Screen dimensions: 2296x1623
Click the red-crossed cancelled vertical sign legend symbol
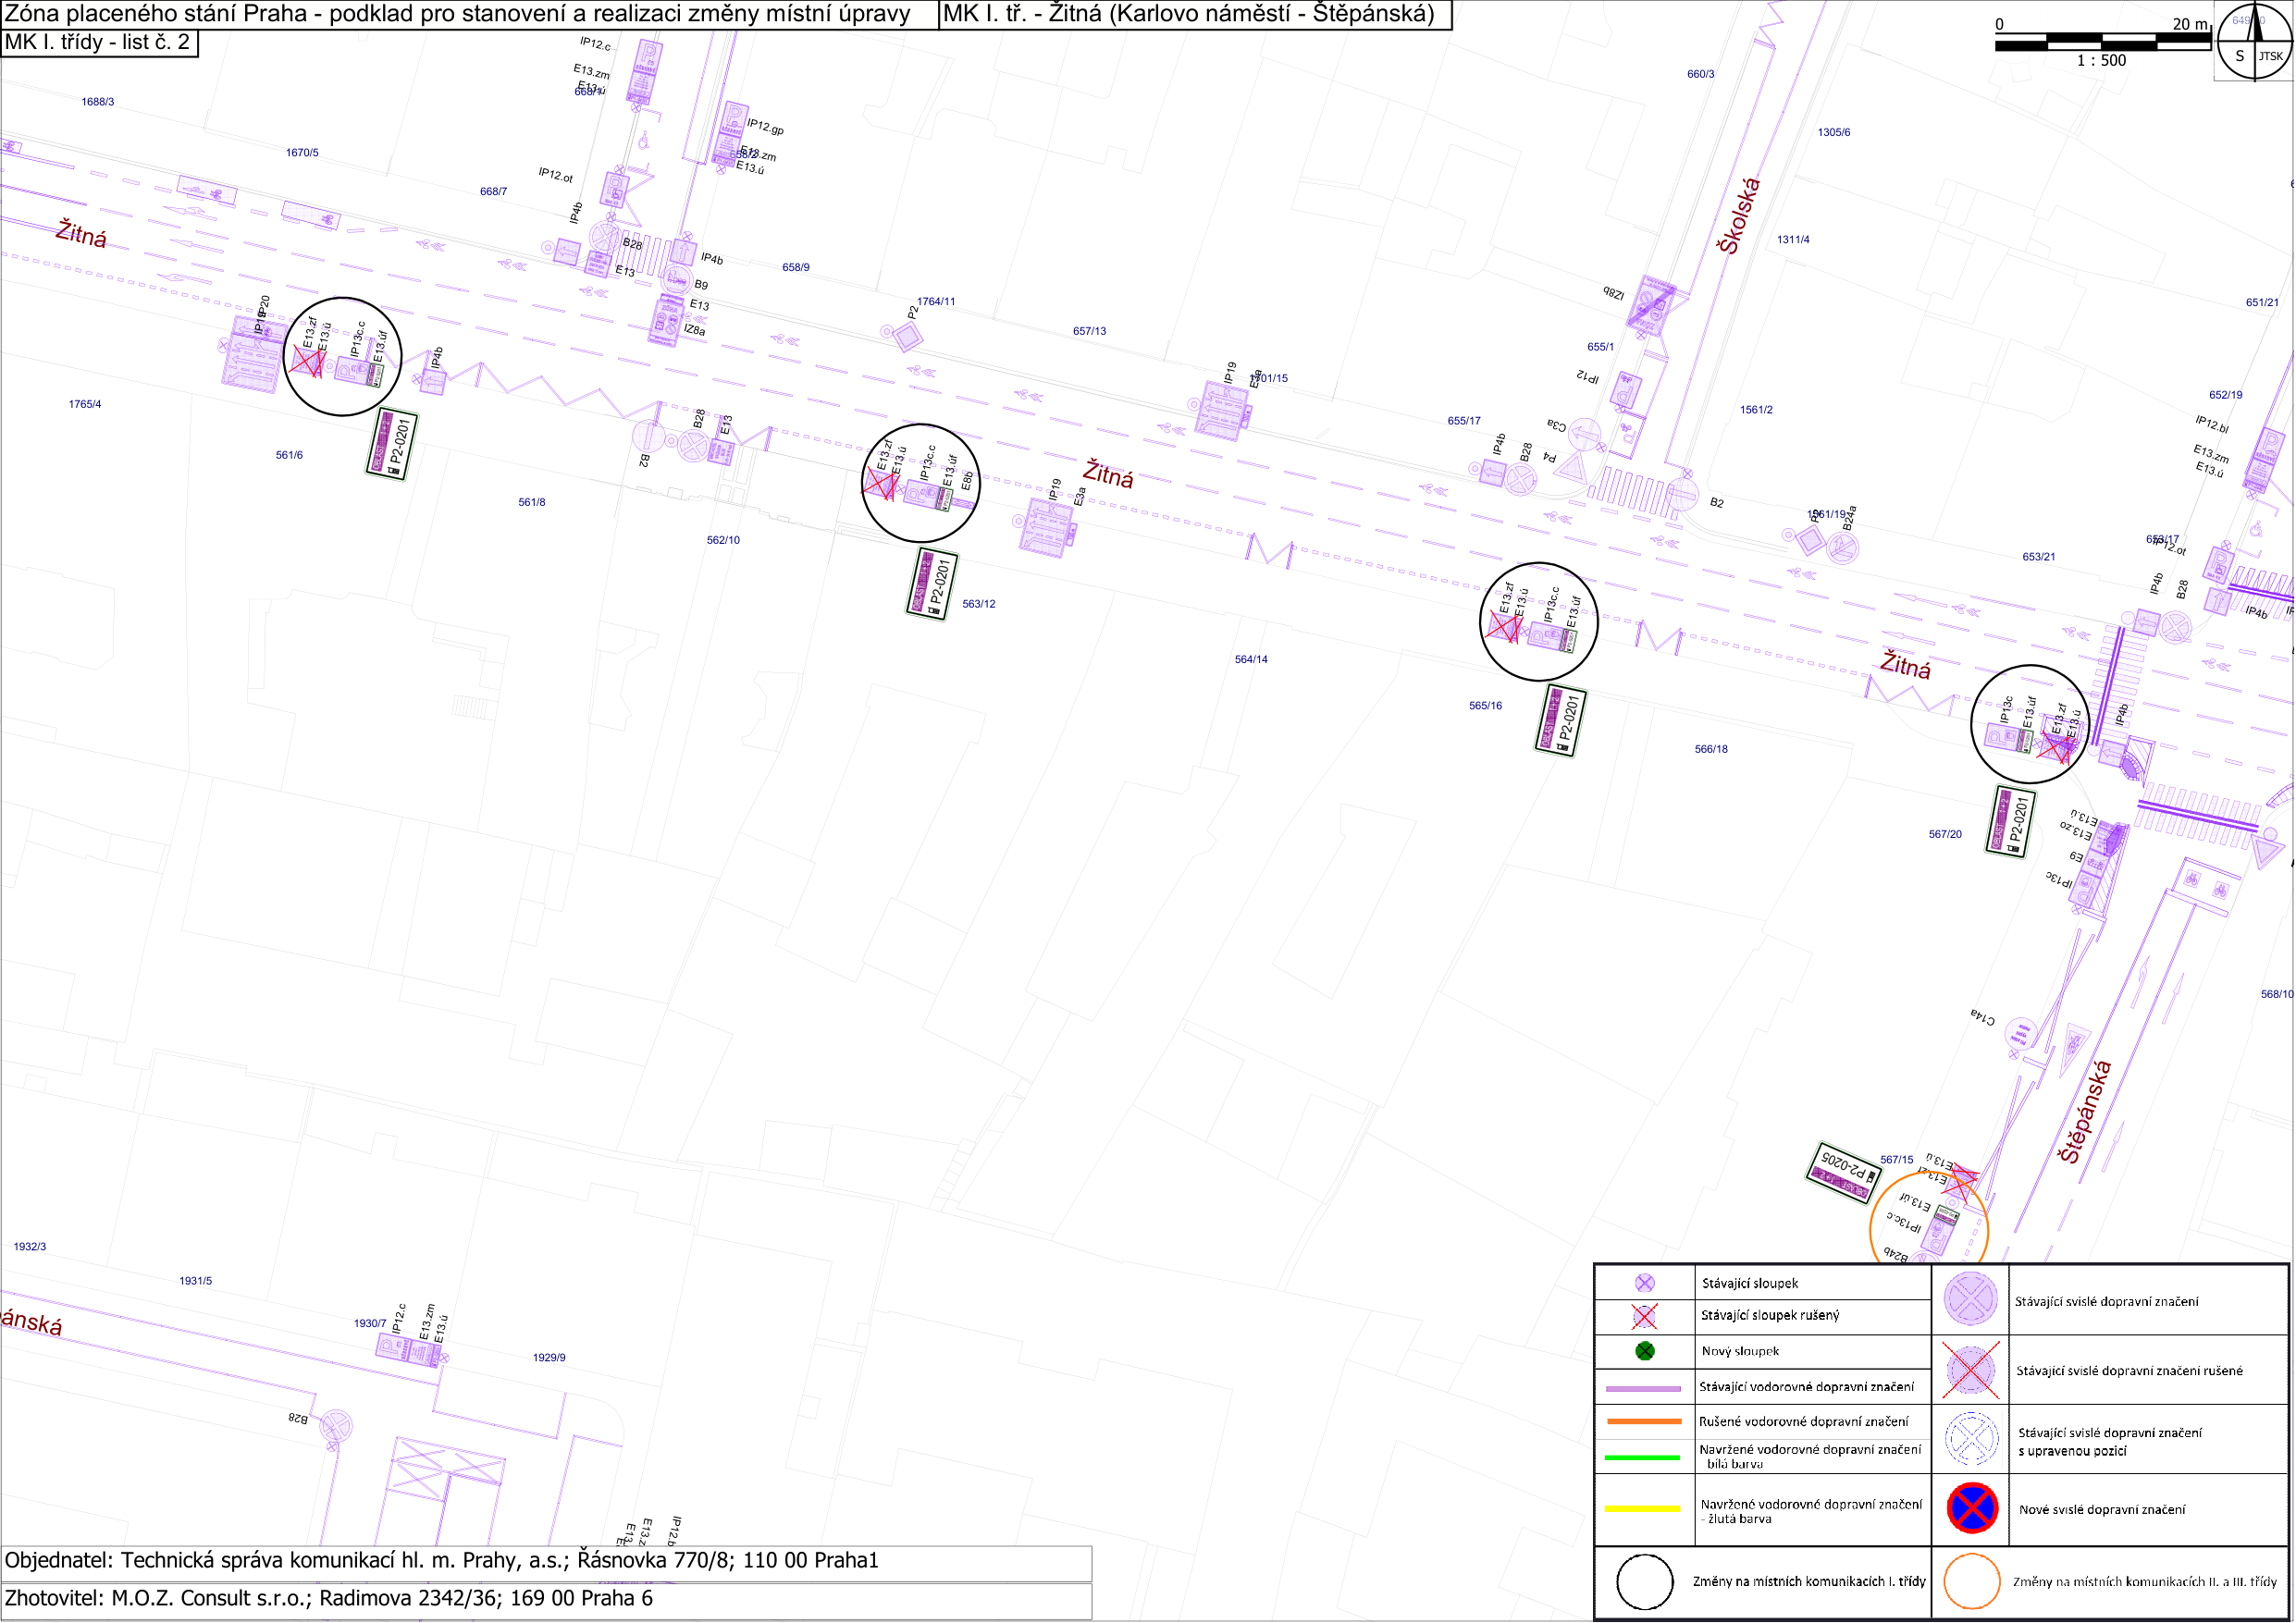(x=1970, y=1369)
